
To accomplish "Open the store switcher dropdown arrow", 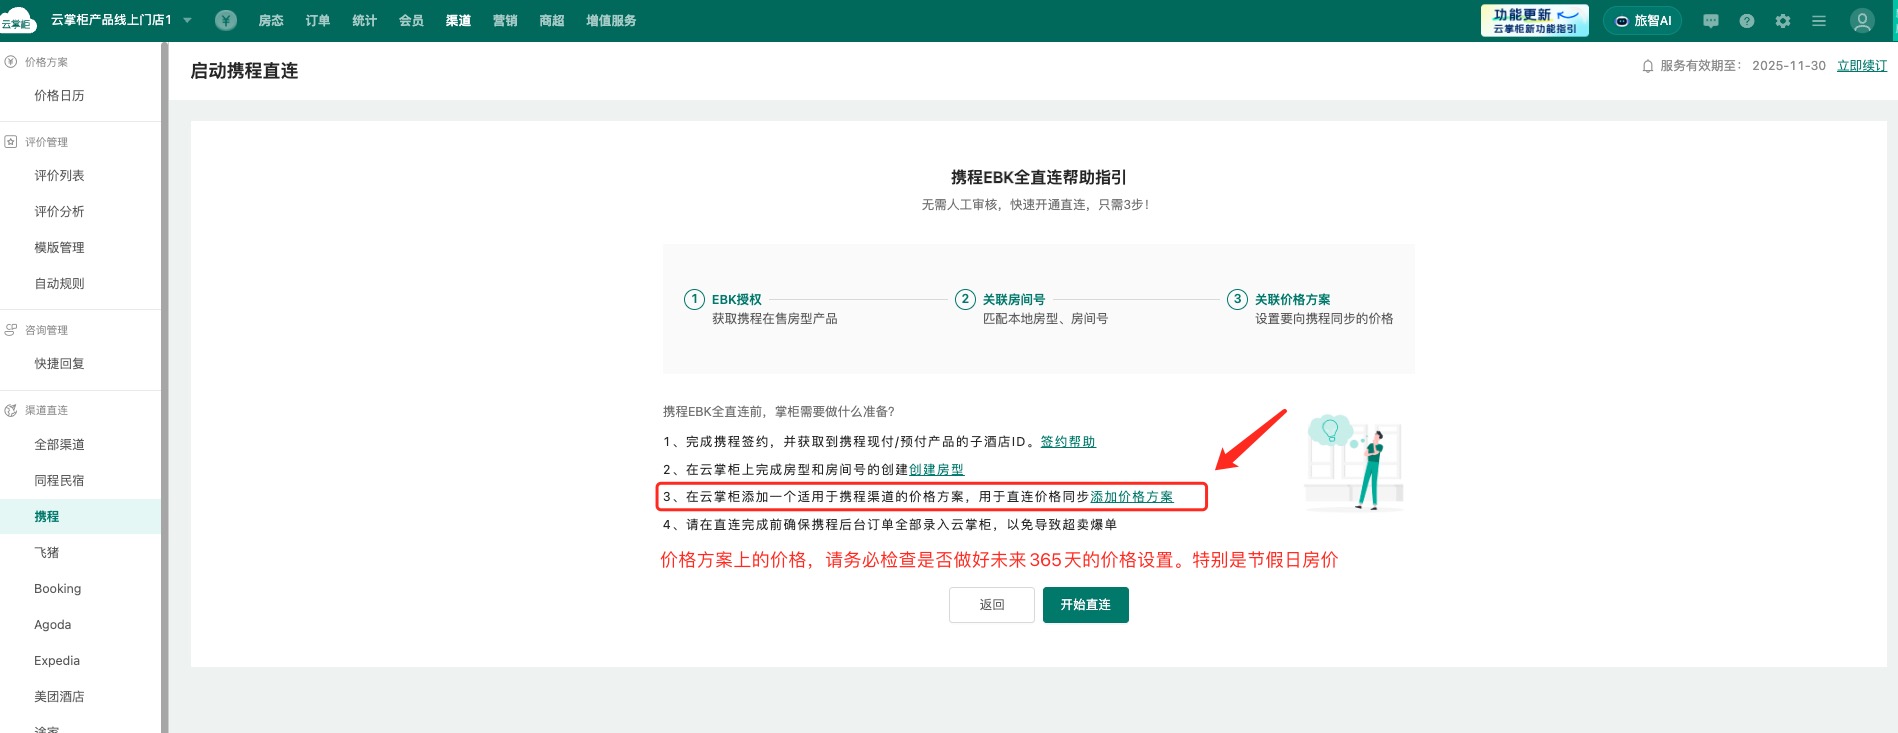I will (x=187, y=20).
